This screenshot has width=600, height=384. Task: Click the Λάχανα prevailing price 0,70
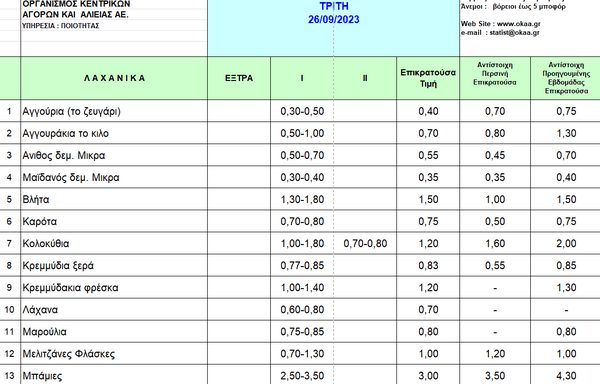(428, 309)
